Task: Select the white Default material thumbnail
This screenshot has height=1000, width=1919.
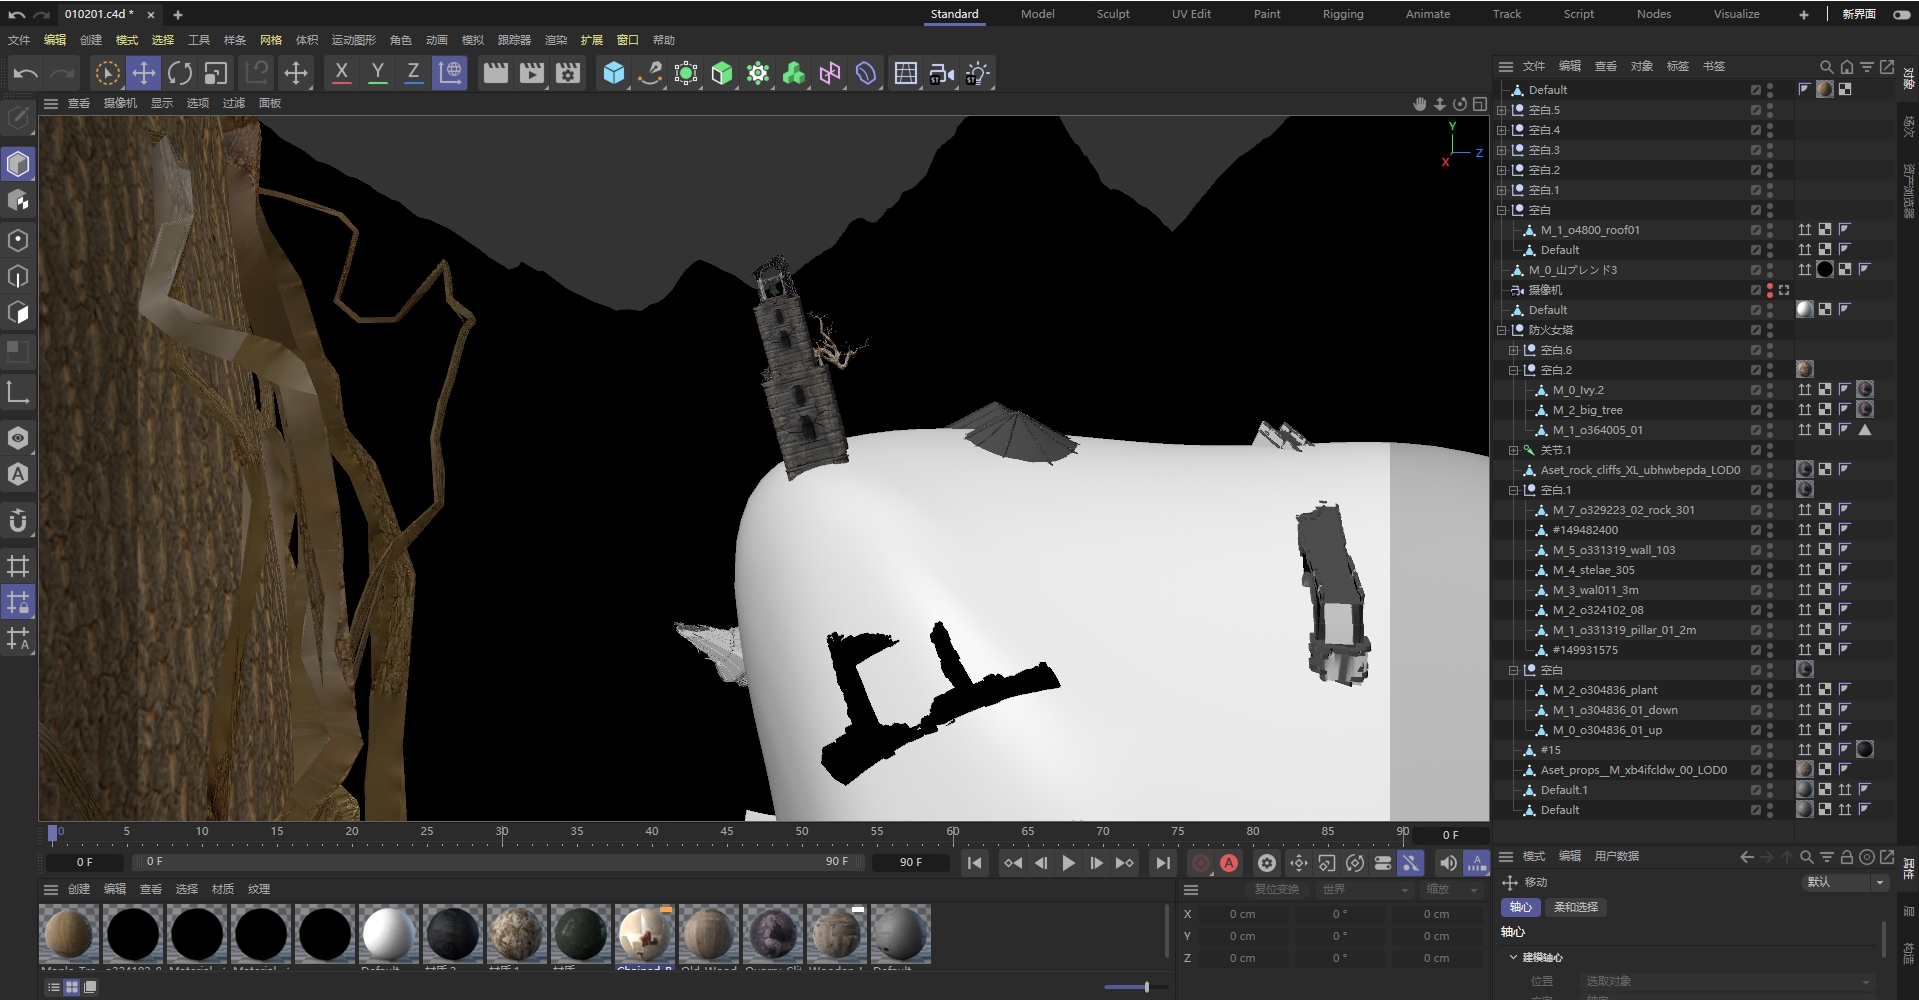Action: pyautogui.click(x=389, y=934)
